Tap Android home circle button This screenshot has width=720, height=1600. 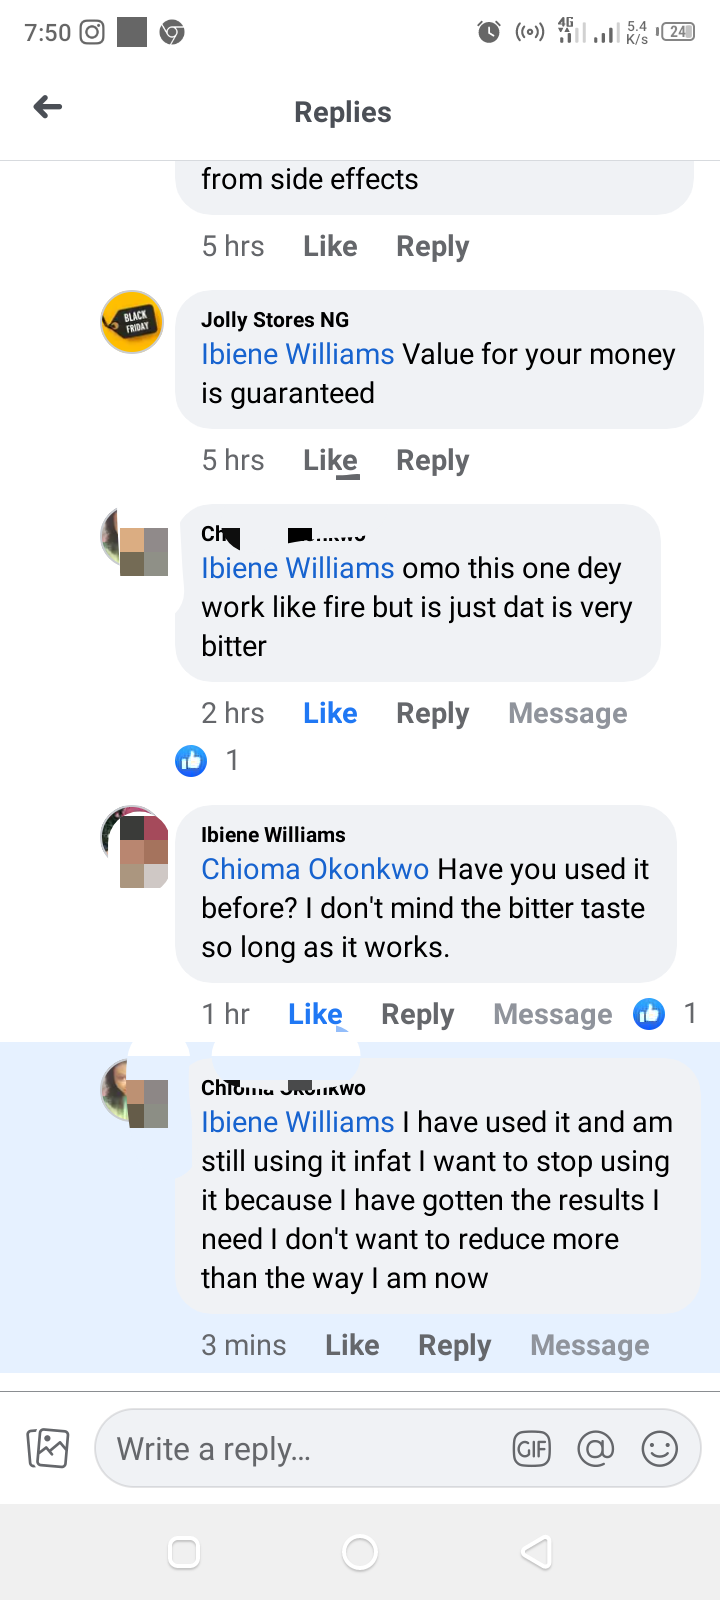360,1552
